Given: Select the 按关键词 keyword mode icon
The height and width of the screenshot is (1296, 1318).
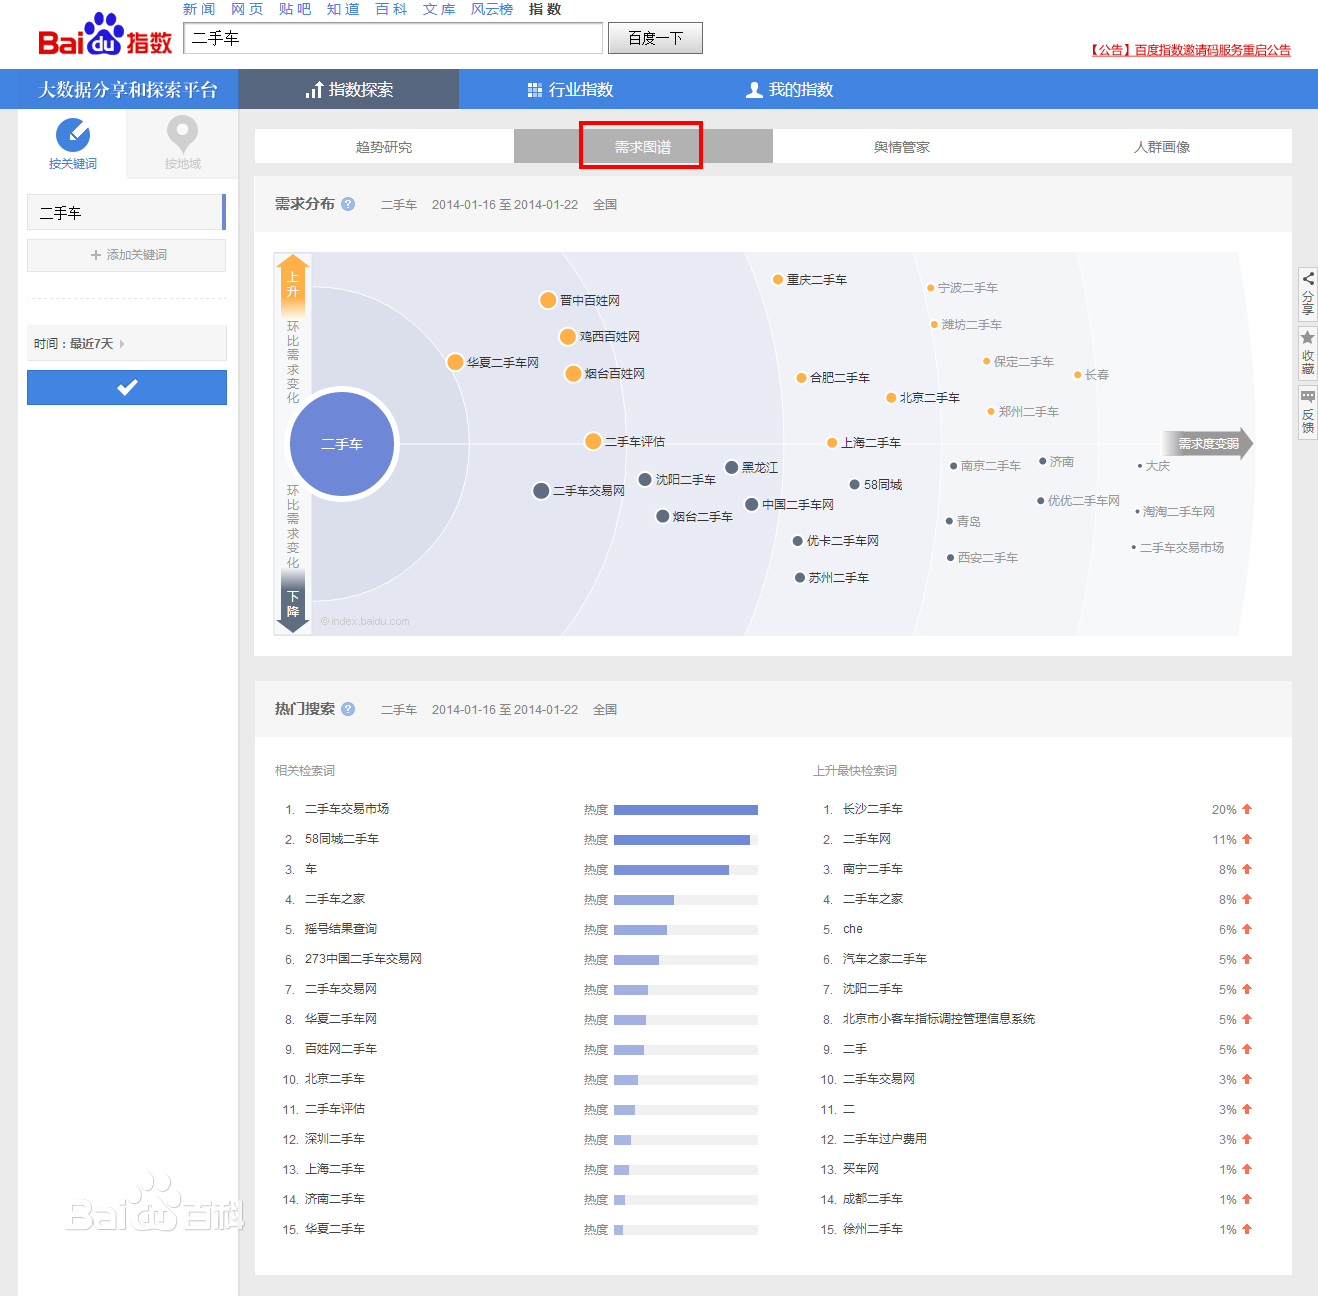Looking at the screenshot, I should pyautogui.click(x=73, y=135).
